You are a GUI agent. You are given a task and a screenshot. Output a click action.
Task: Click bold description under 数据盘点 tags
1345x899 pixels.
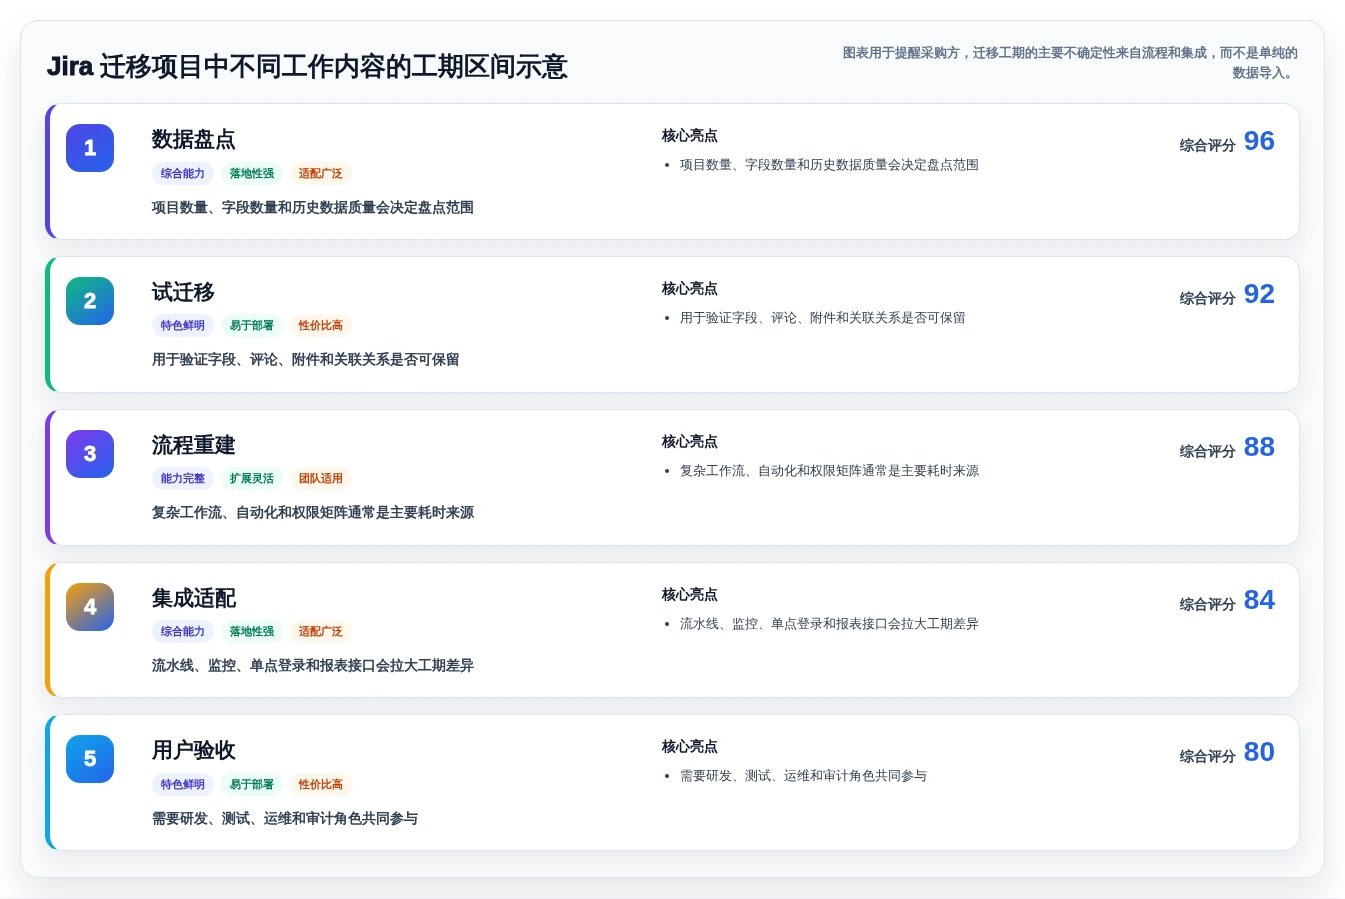click(313, 208)
